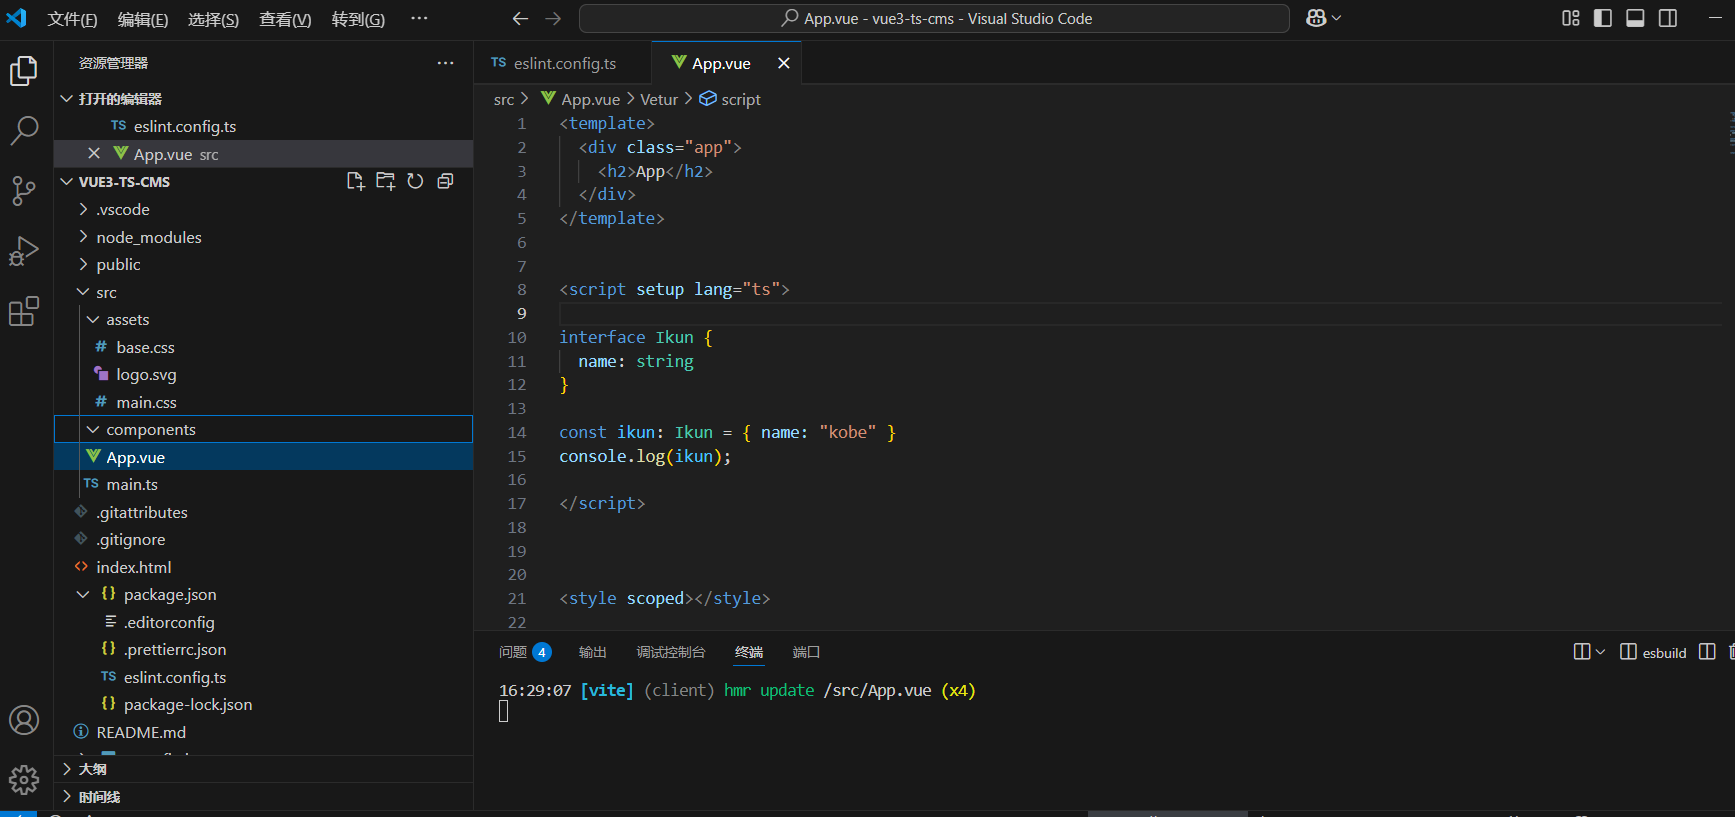
Task: Go back using the navigation arrow
Action: tap(520, 18)
